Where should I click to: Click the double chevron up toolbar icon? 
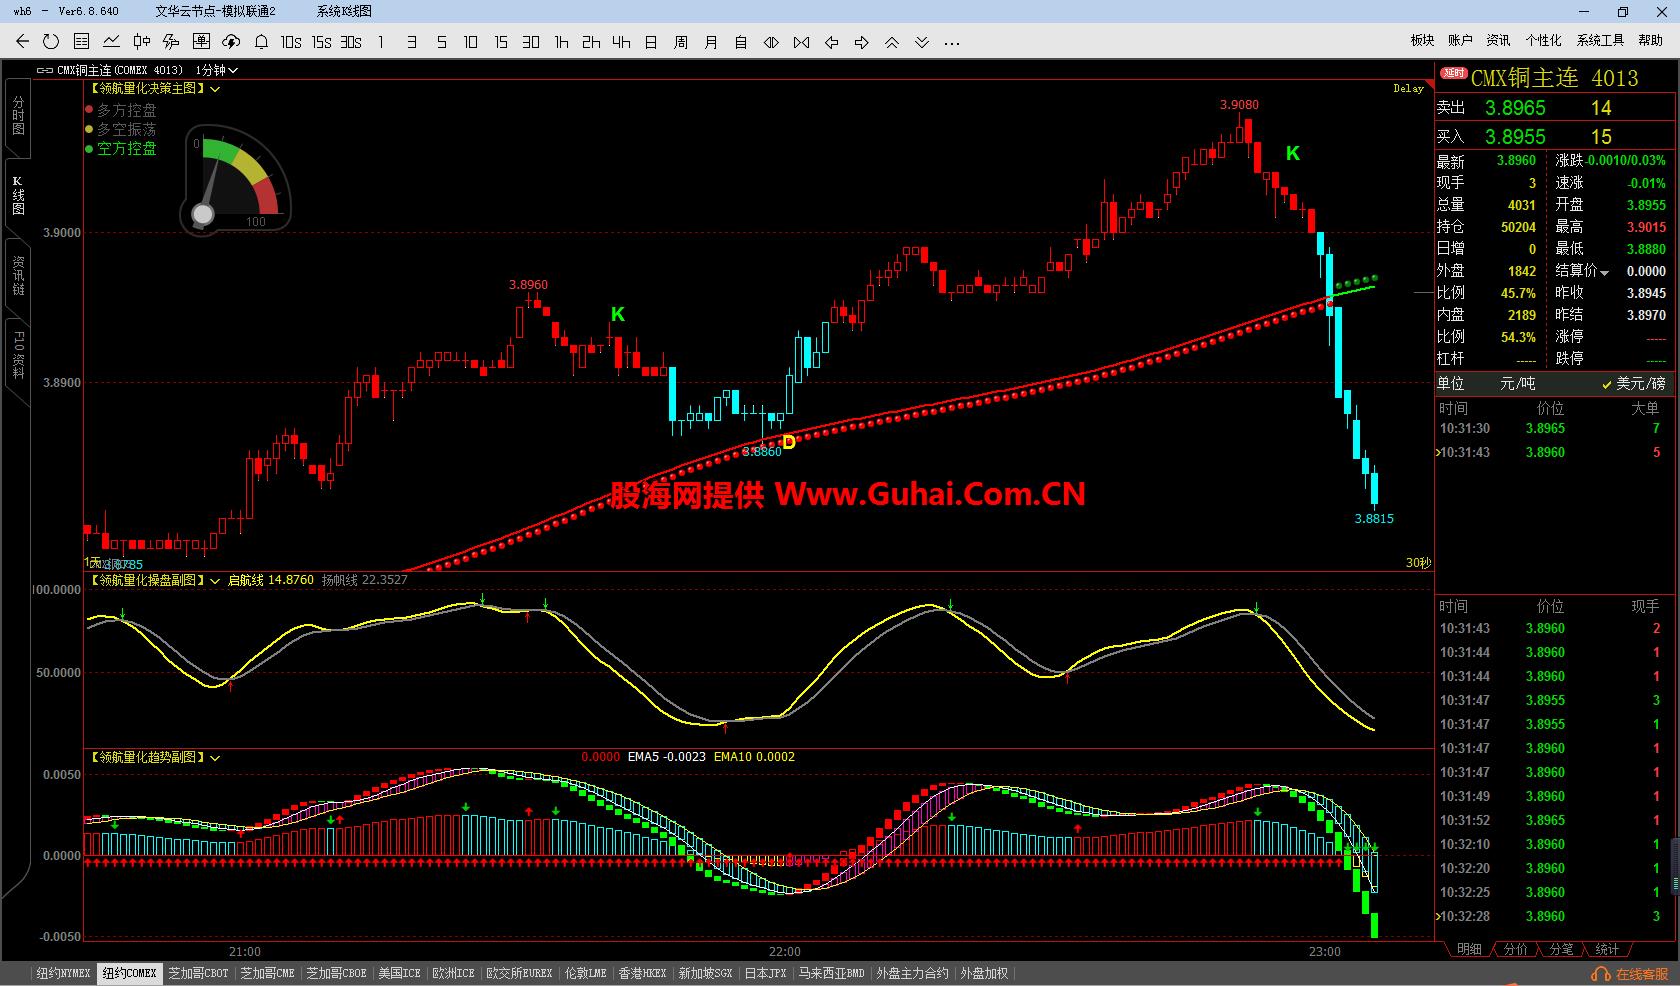pos(892,42)
